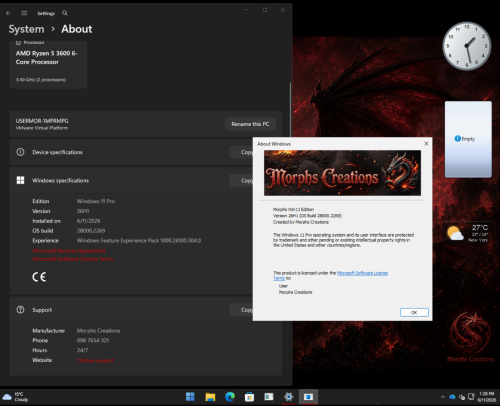Click OK in About Windows dialog
Image resolution: width=500 pixels, height=406 pixels.
tap(414, 312)
